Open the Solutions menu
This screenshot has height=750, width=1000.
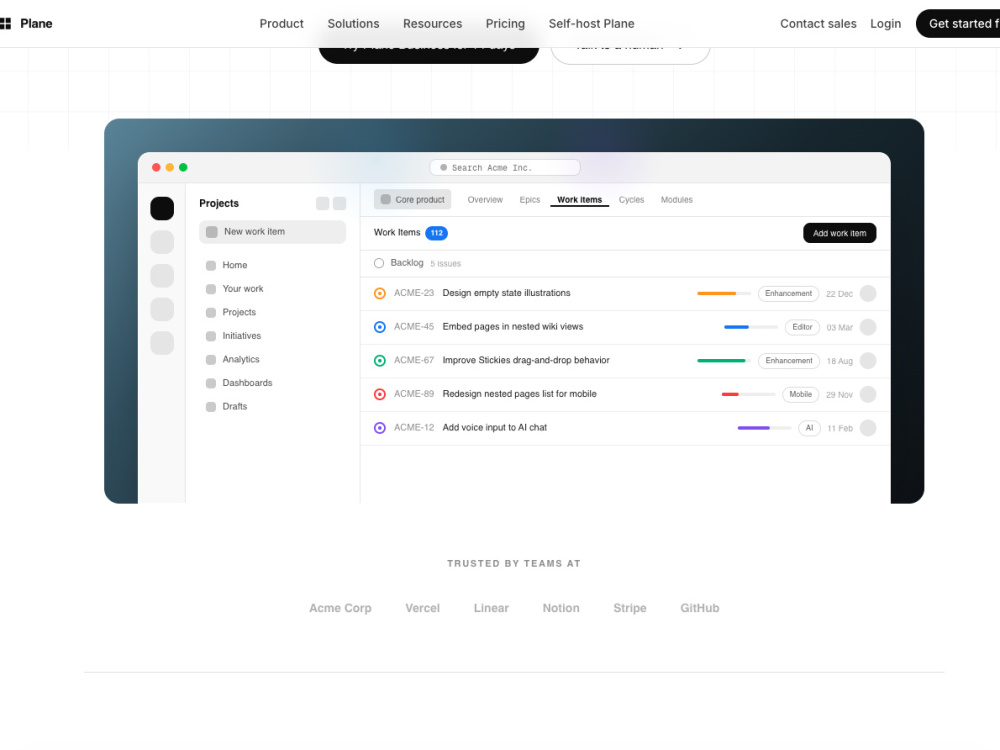pos(353,24)
